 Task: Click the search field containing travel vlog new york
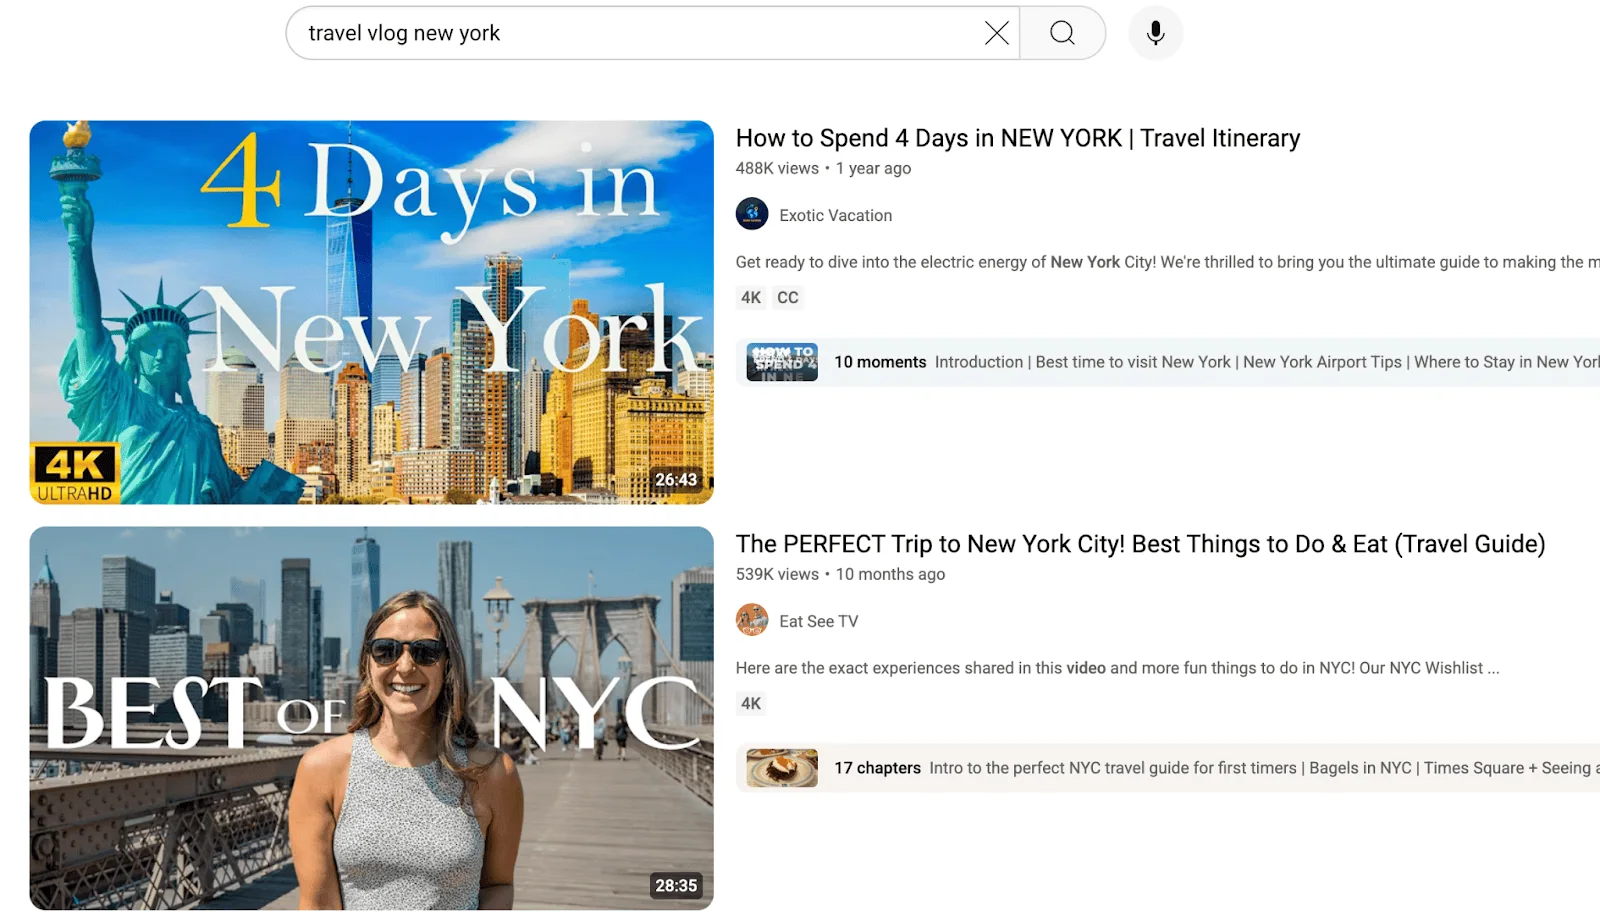coord(640,33)
